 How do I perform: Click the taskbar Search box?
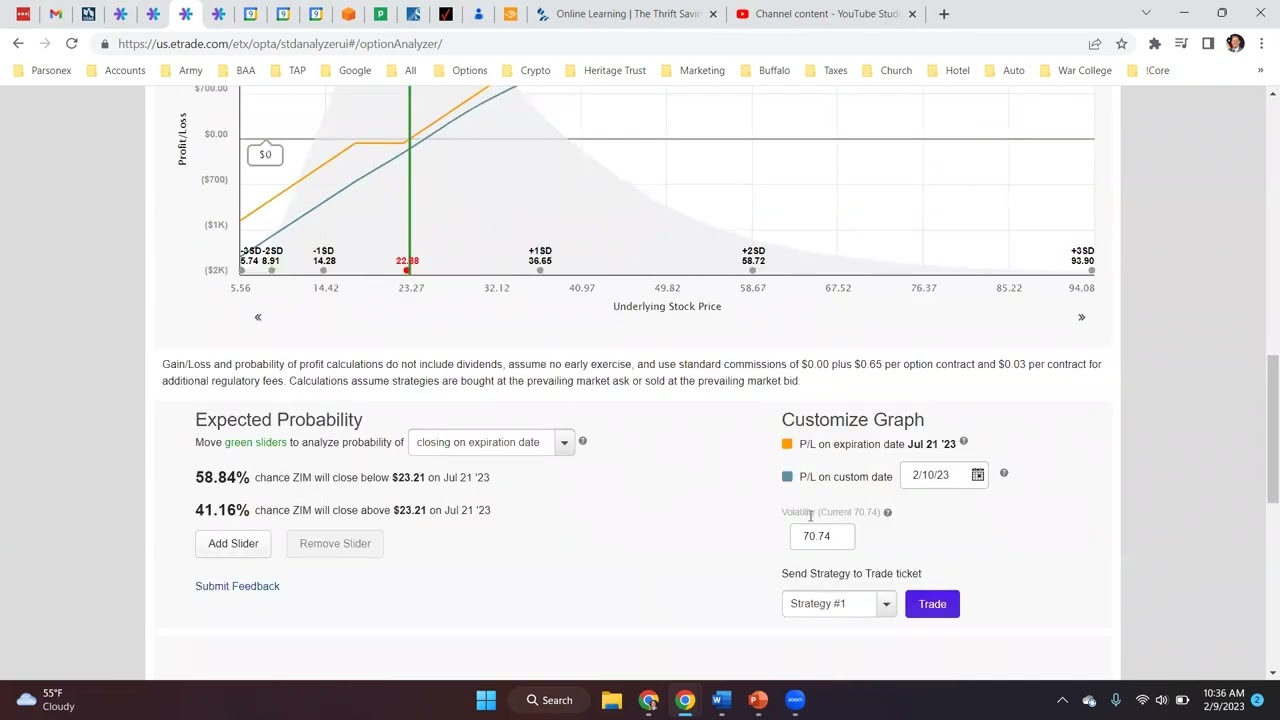pos(550,700)
